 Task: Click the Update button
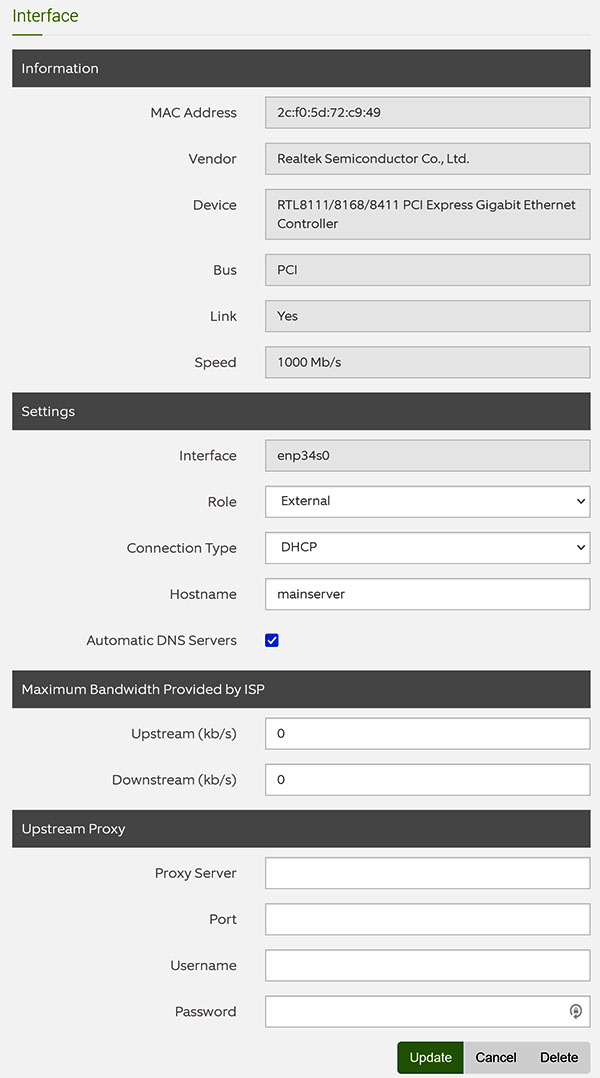click(431, 1057)
